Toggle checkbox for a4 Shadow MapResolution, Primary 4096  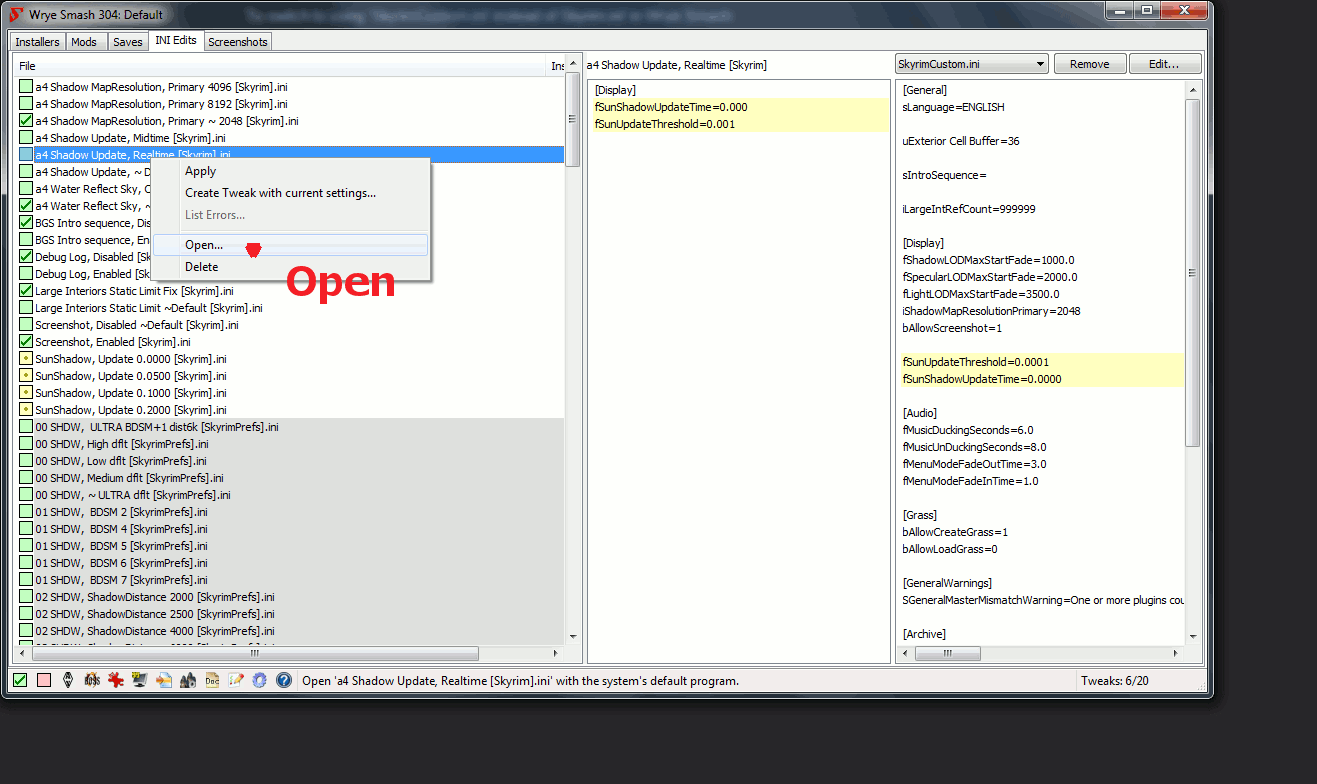point(26,87)
